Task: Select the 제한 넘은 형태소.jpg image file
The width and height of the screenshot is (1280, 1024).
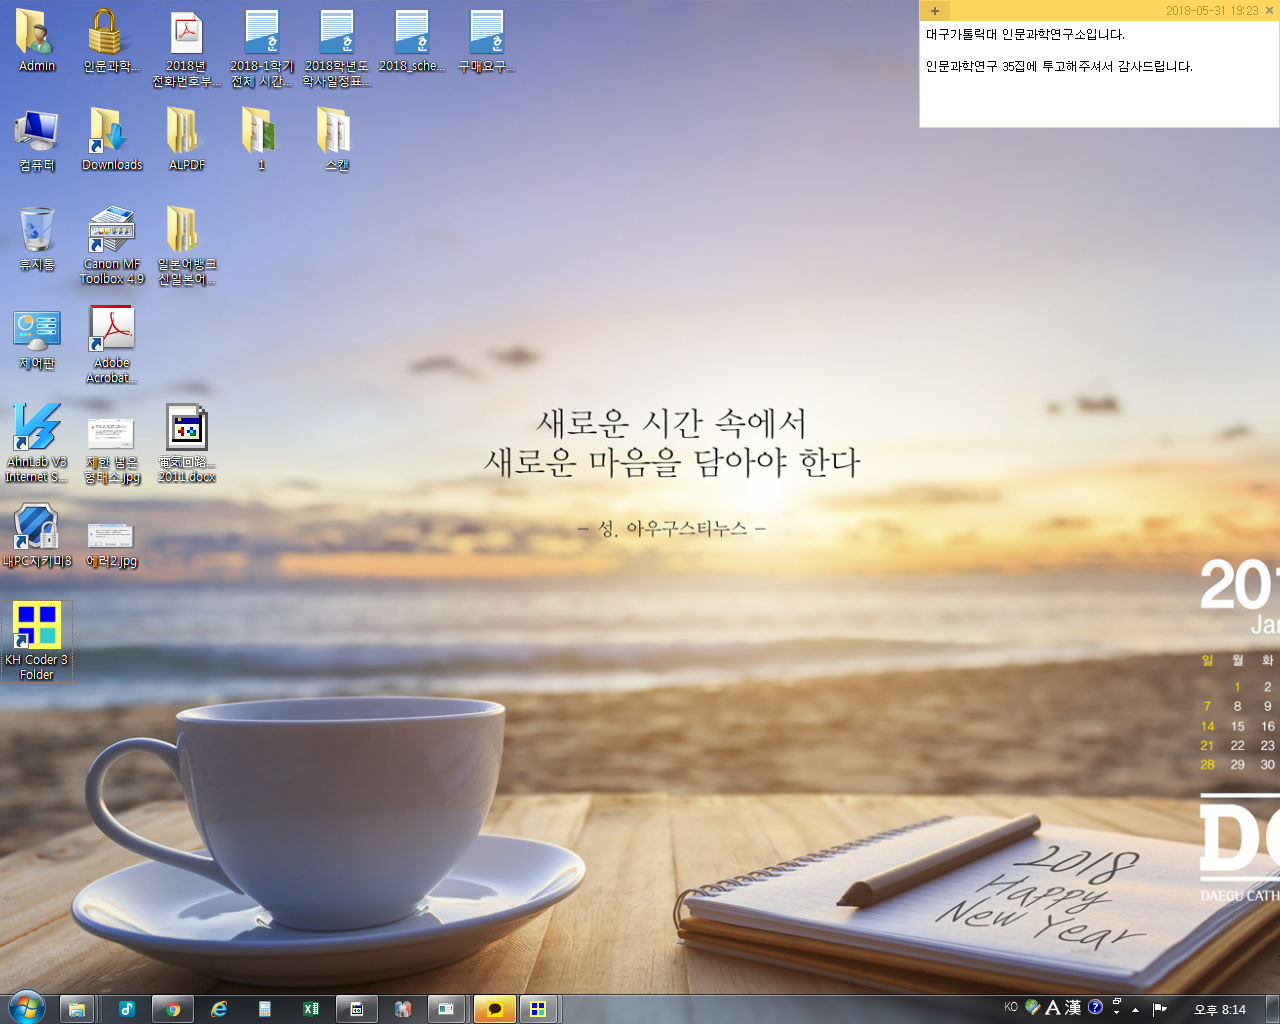Action: [x=111, y=452]
